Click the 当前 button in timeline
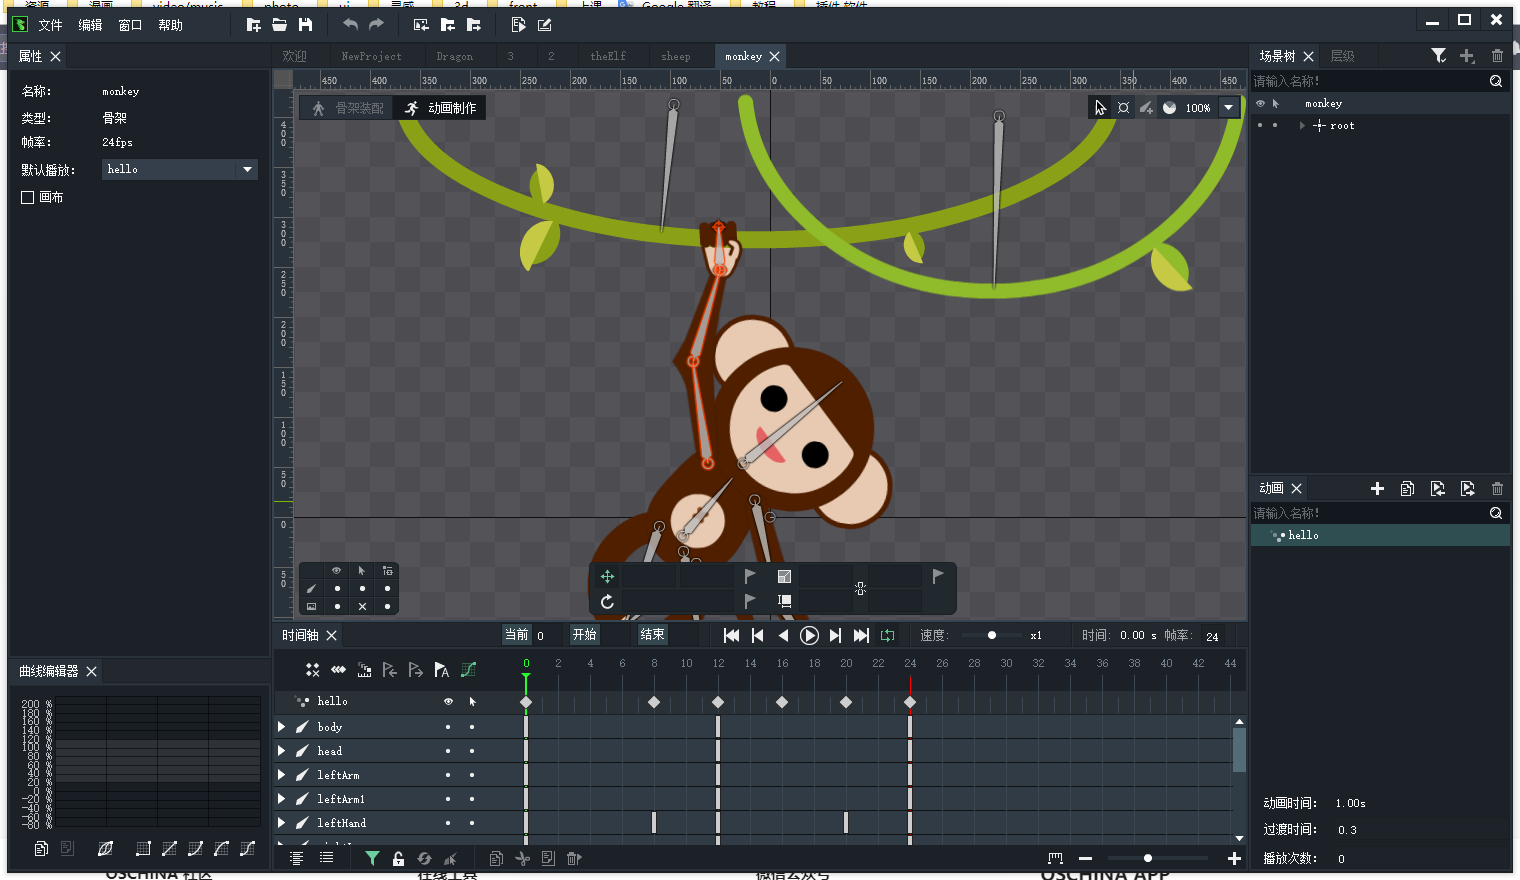Image resolution: width=1520 pixels, height=880 pixels. 516,634
